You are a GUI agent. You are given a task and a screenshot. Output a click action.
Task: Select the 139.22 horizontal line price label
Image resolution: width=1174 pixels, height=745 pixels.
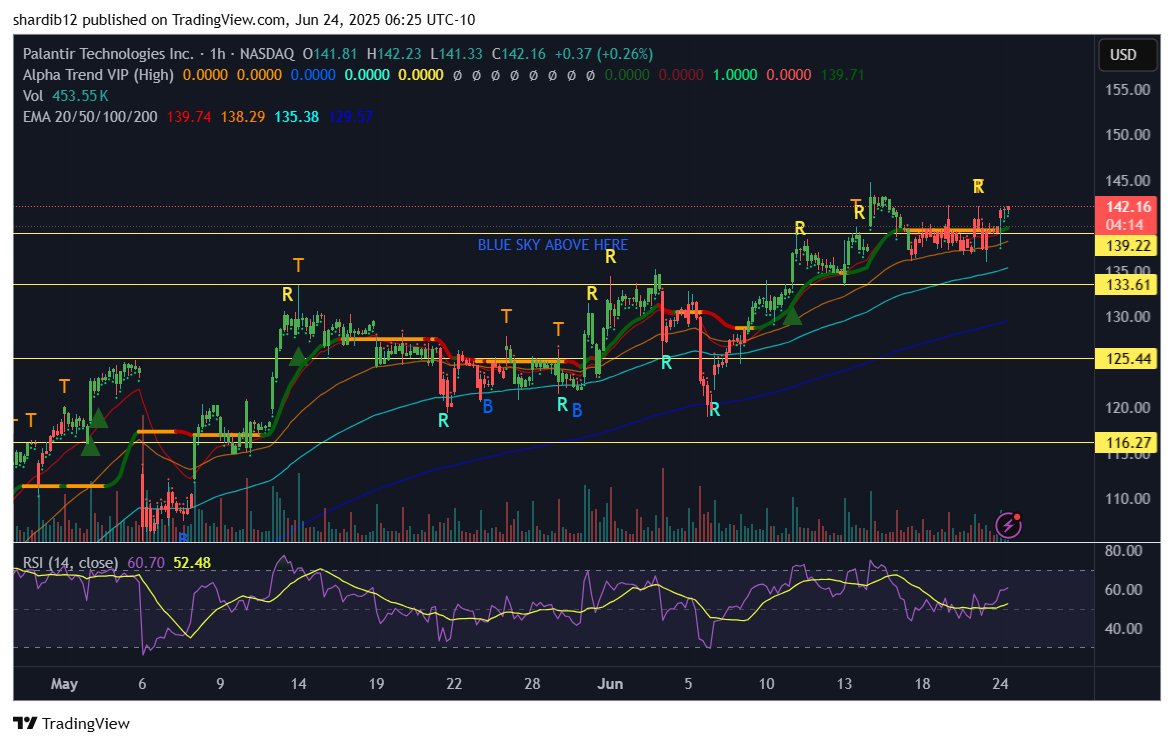click(1127, 246)
